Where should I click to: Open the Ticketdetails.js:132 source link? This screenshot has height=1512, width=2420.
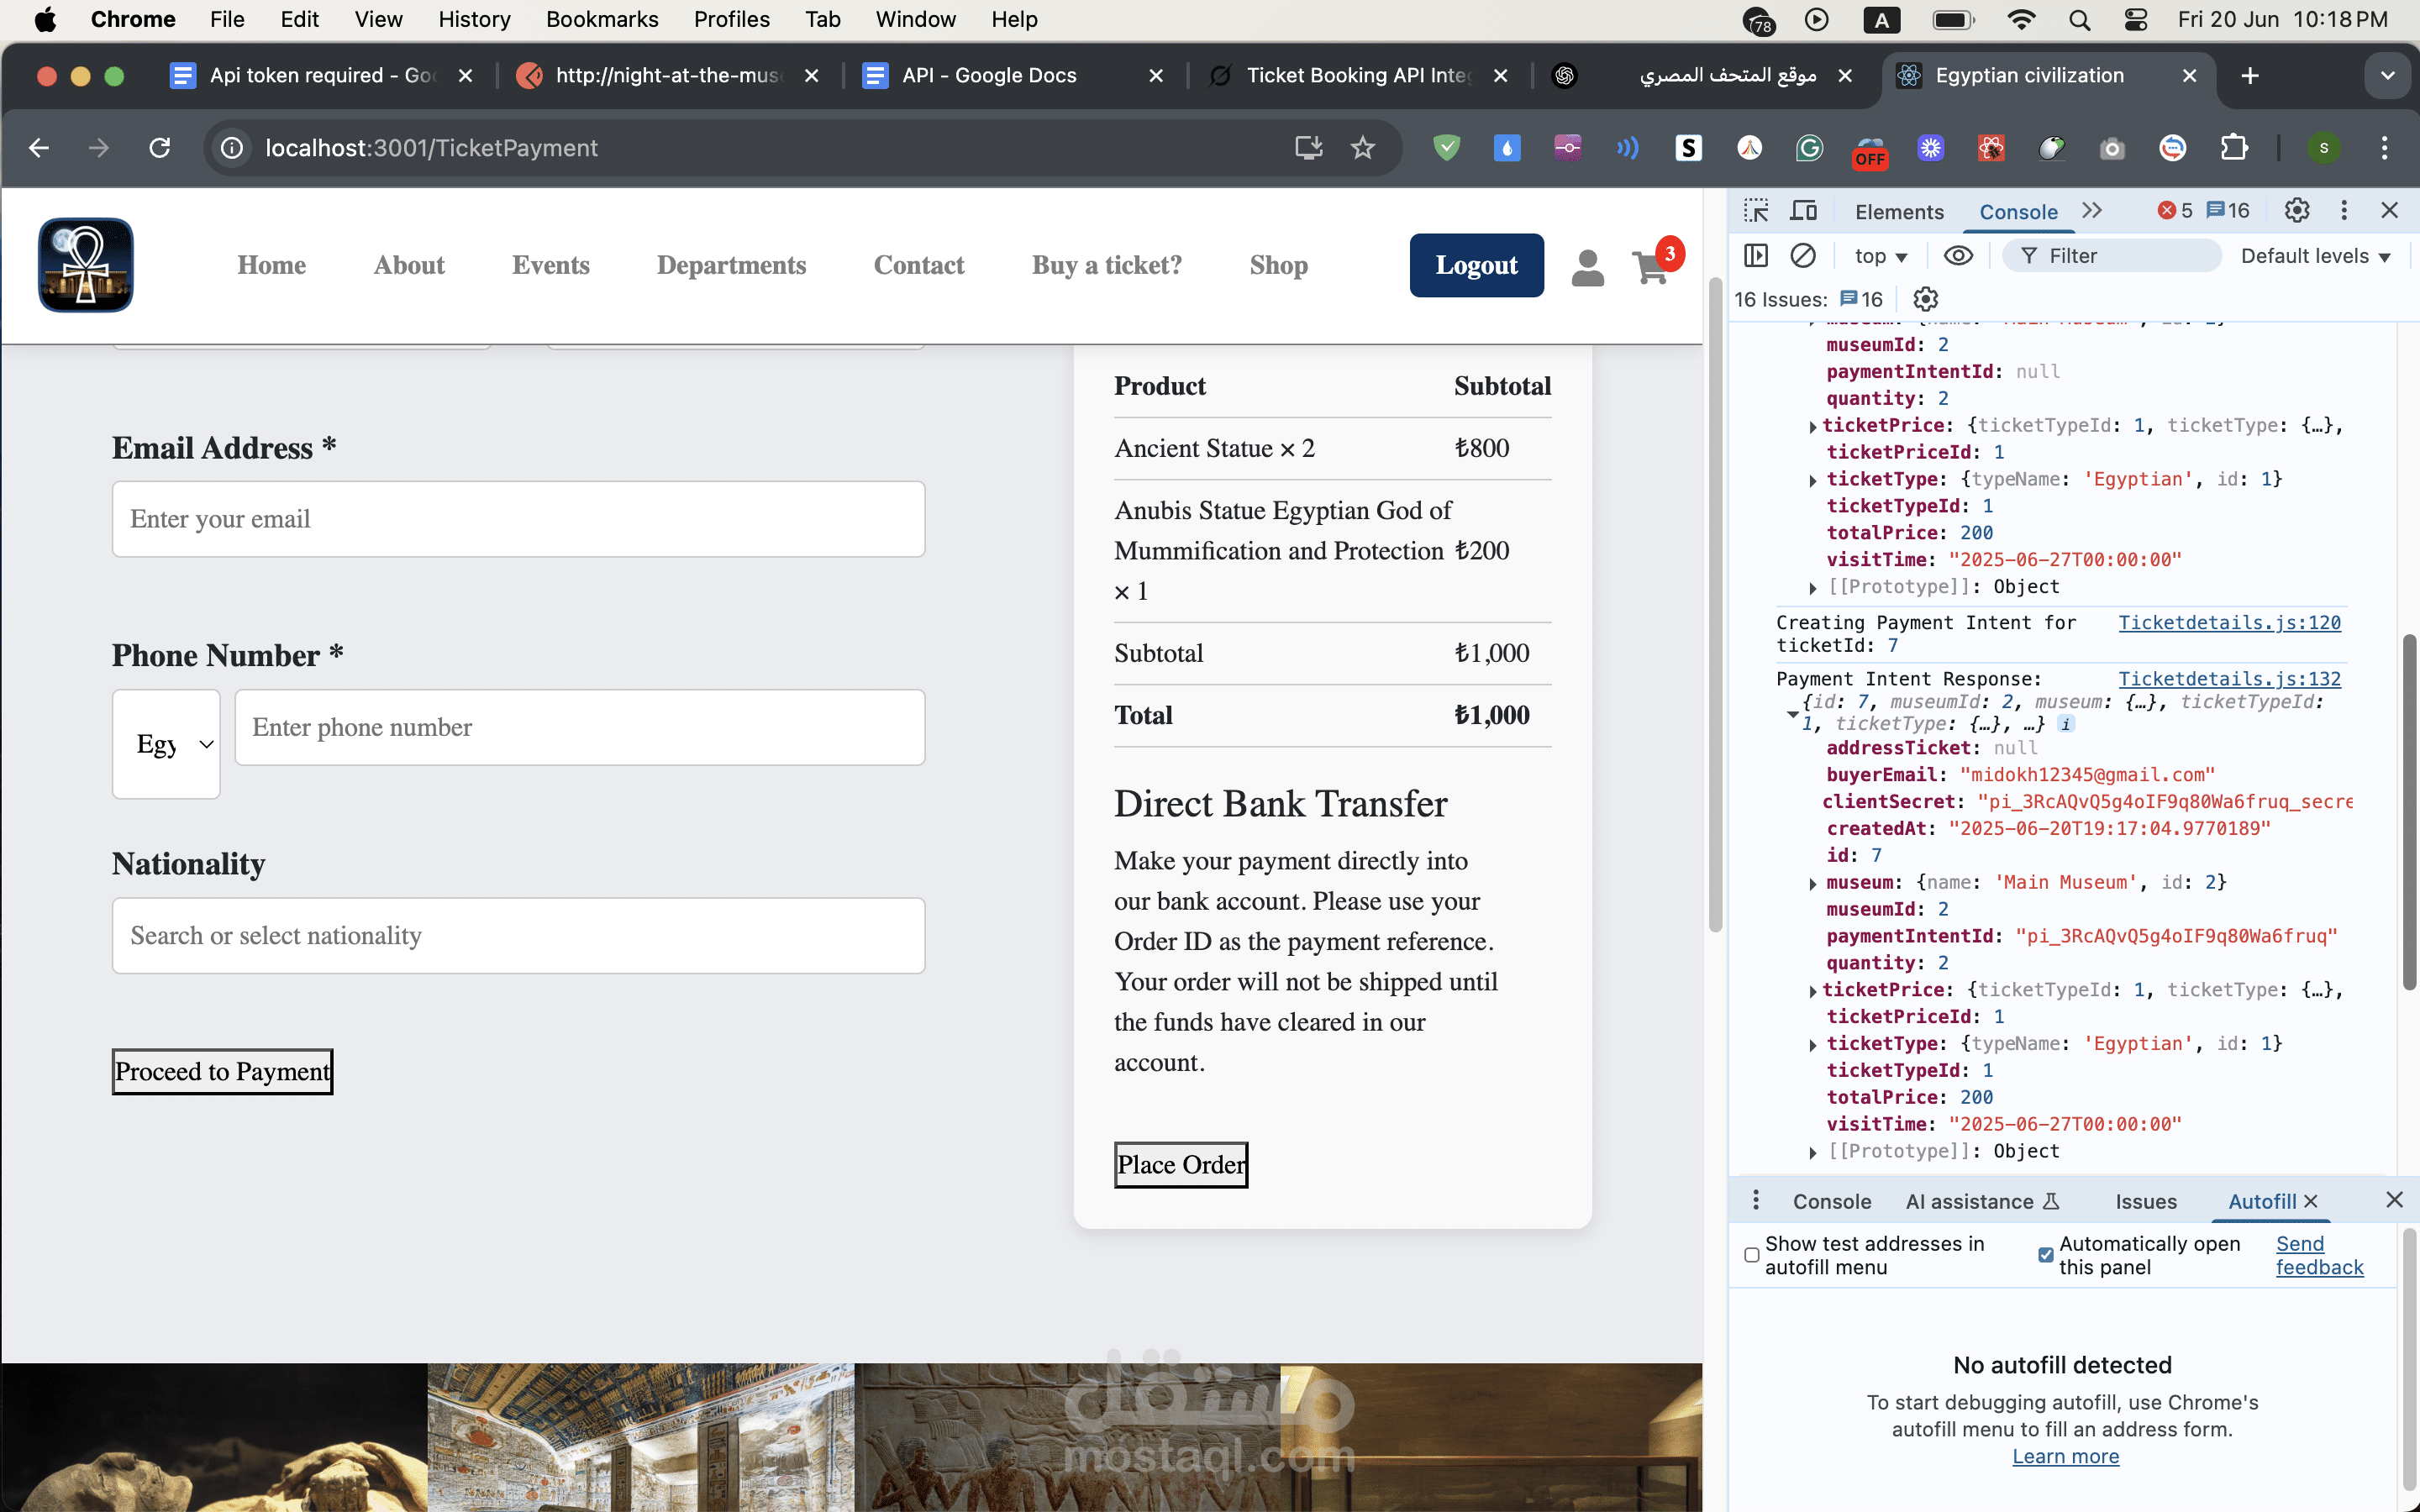click(x=2229, y=679)
